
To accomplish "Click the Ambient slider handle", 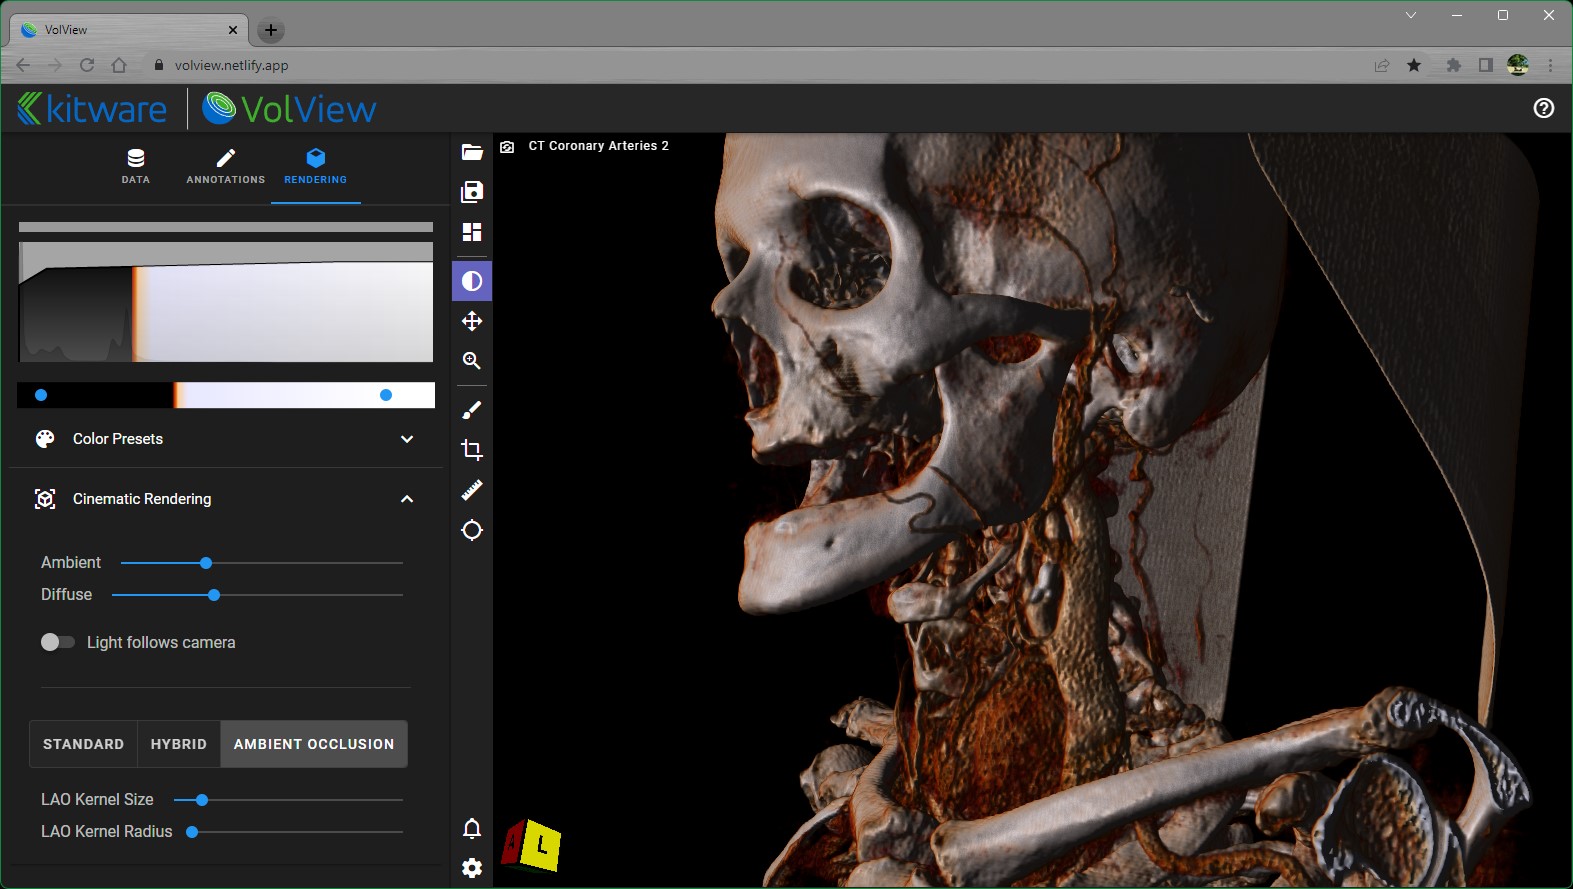I will pos(206,563).
